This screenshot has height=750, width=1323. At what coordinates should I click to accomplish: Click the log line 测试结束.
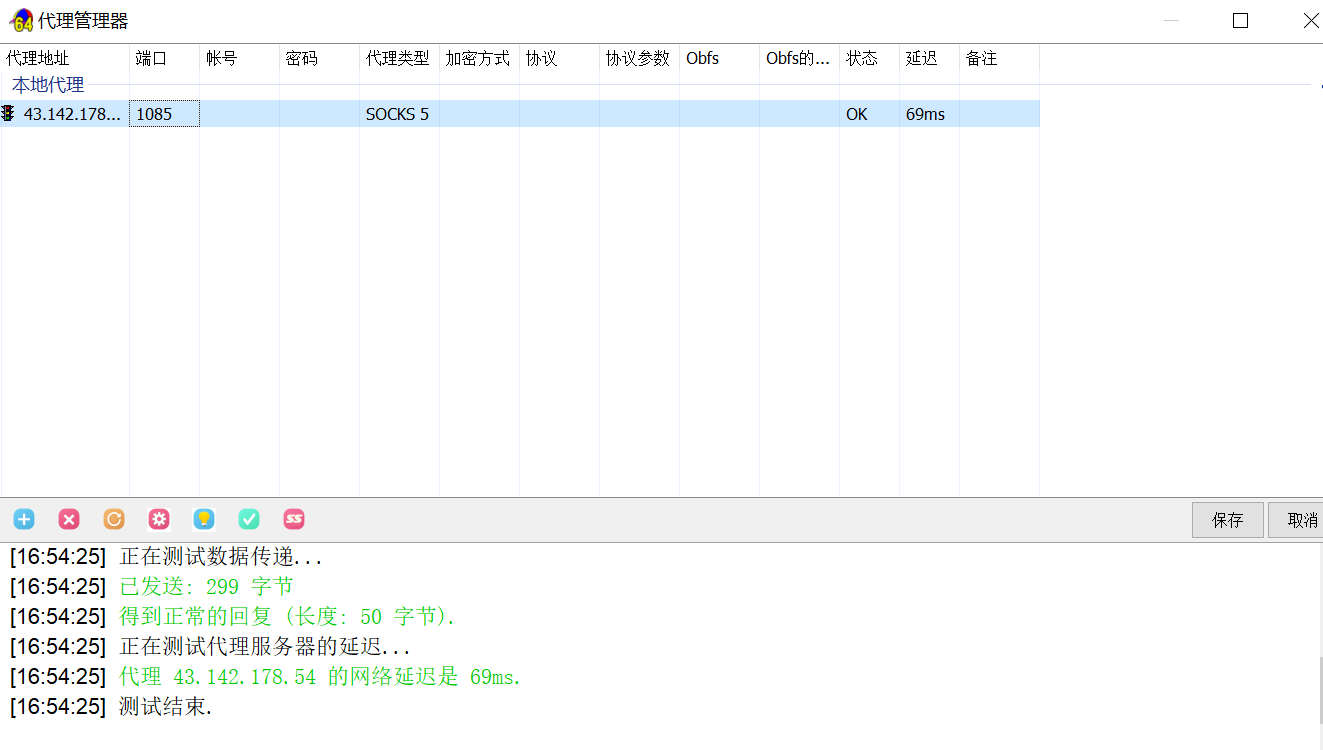(166, 707)
